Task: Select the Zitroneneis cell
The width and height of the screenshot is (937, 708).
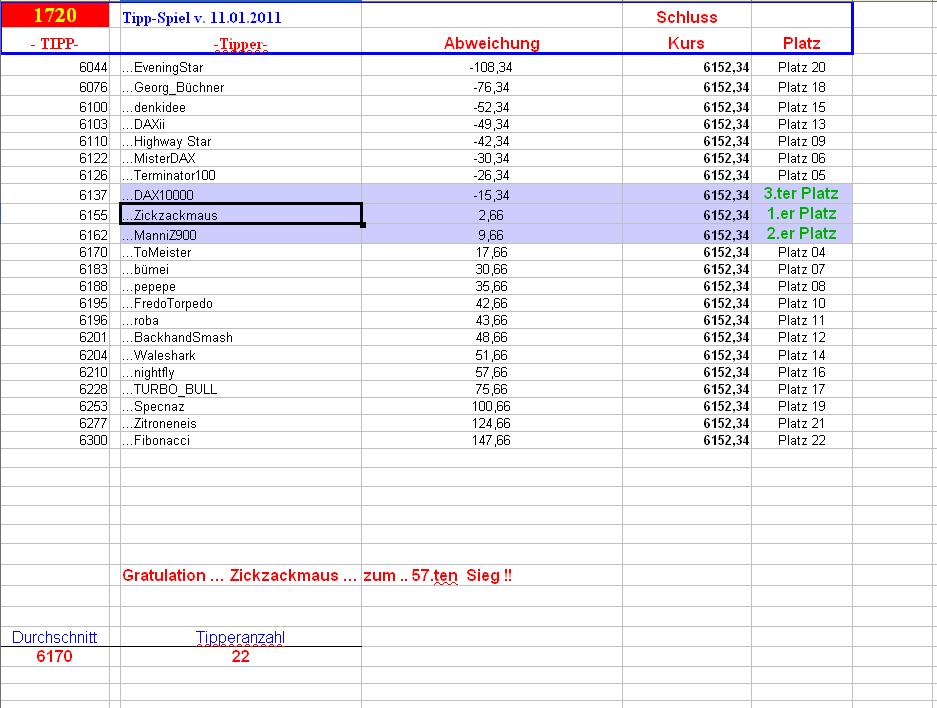Action: click(241, 423)
